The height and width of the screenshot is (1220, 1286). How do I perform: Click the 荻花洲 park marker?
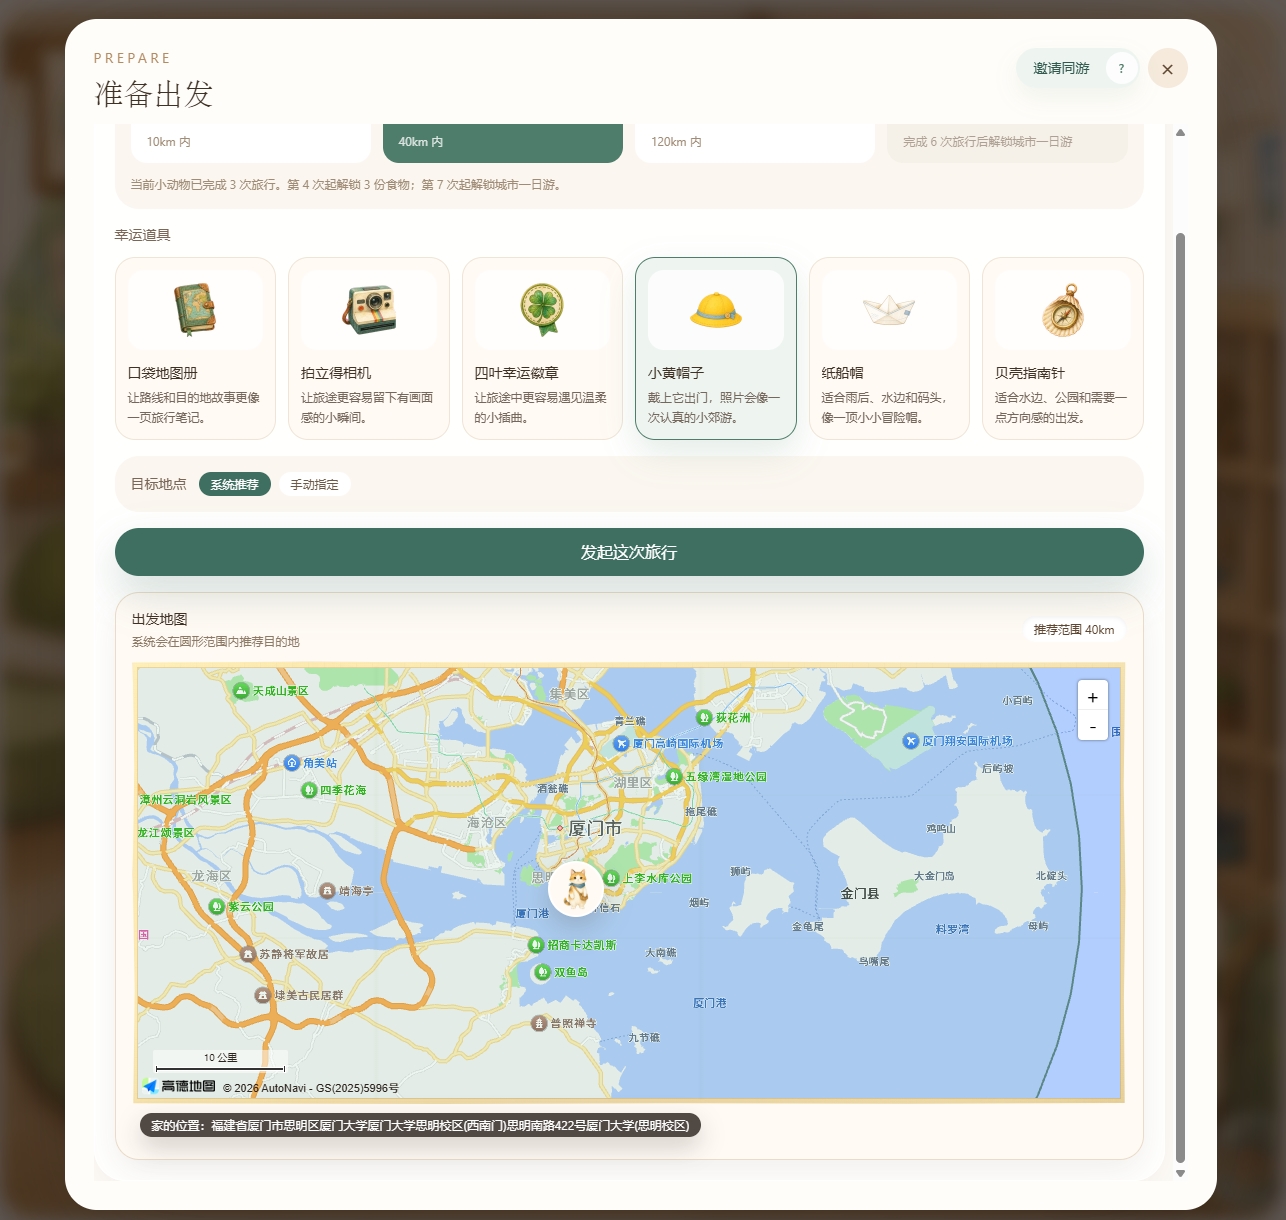click(x=704, y=718)
